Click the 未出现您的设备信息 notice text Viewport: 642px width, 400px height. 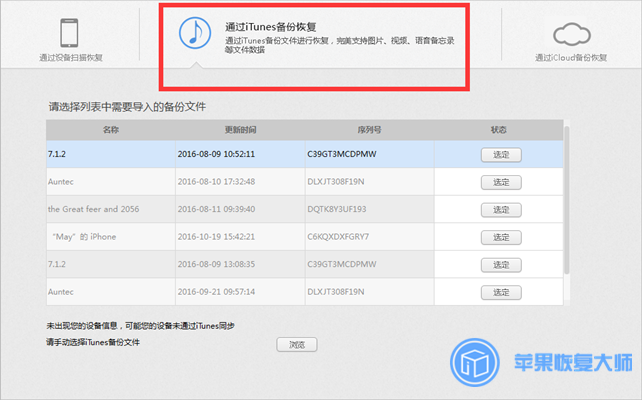click(140, 326)
